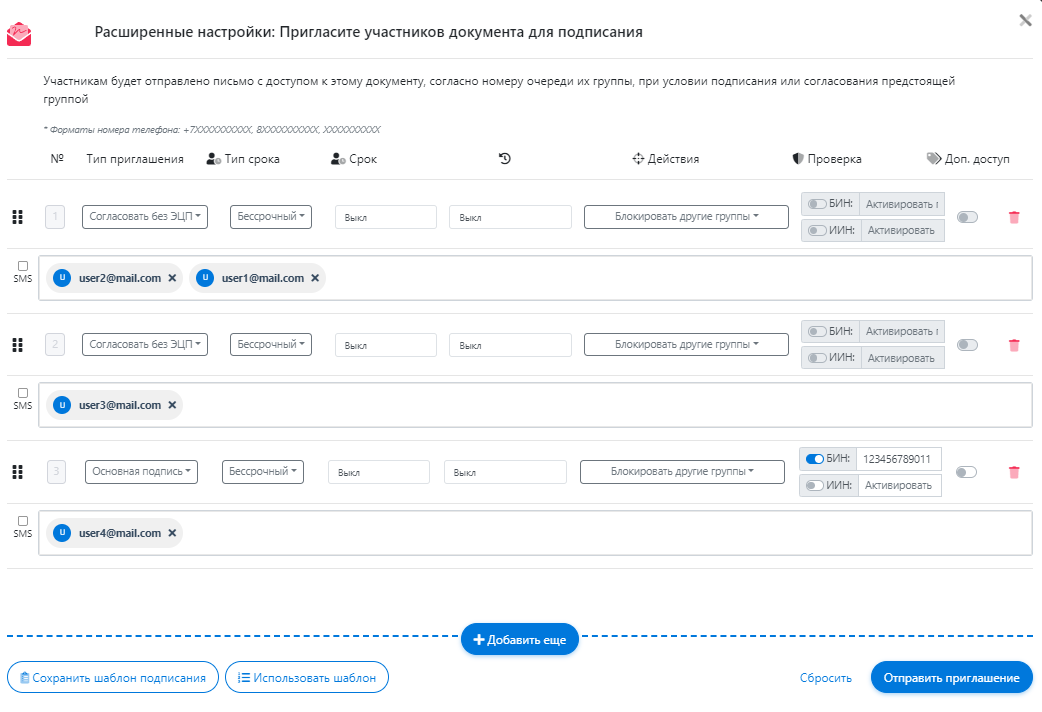Remove user2@mail.com from recipients
Image resolution: width=1042 pixels, height=712 pixels.
coord(172,278)
